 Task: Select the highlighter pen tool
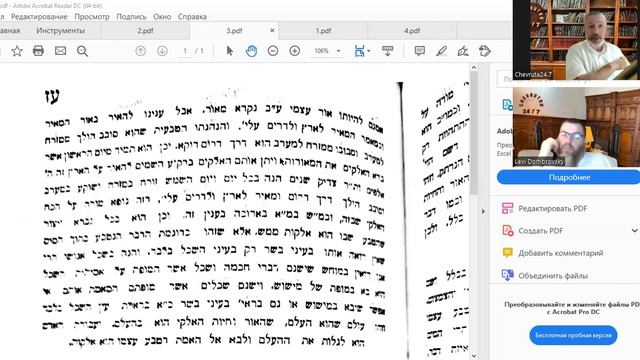[441, 51]
